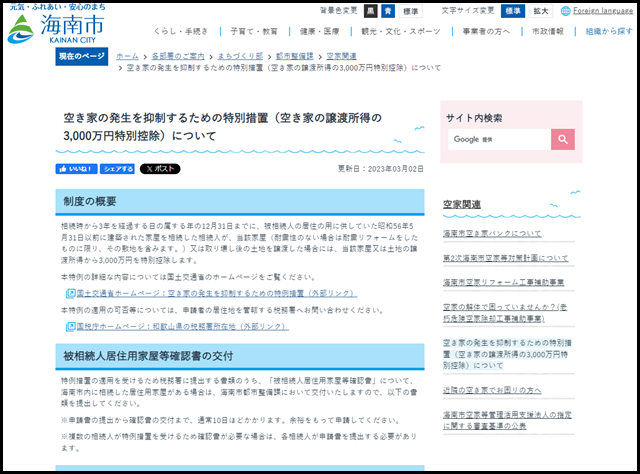This screenshot has width=640, height=474.
Task: Go to まちづくり部 breadcrumb link
Action: point(240,56)
